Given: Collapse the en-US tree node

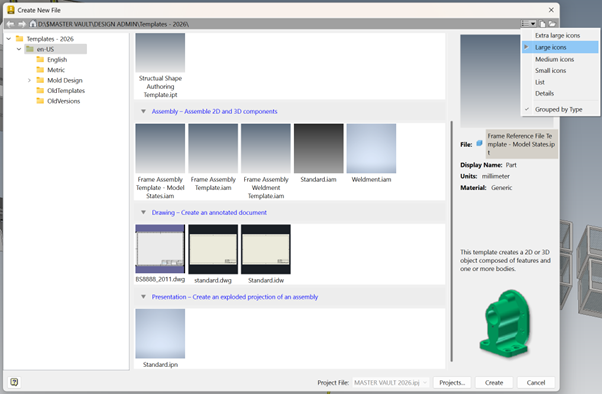Looking at the screenshot, I should [x=19, y=49].
